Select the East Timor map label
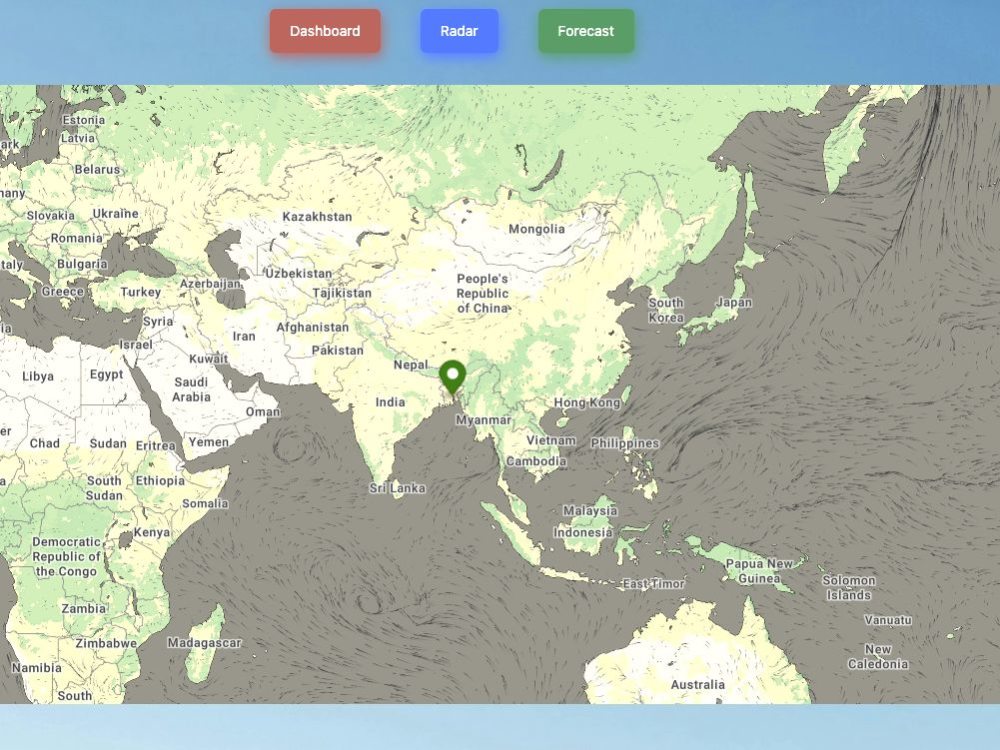Viewport: 1000px width, 750px height. pyautogui.click(x=653, y=584)
